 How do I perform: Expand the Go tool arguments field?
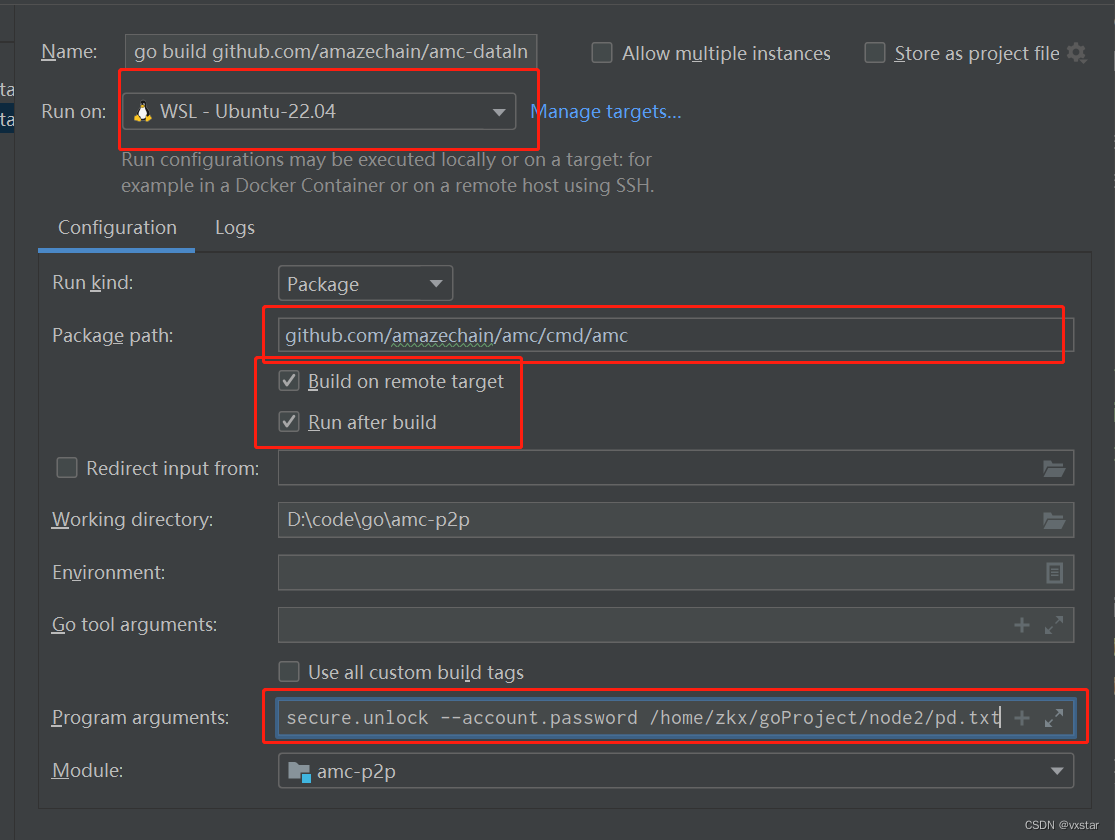(x=1054, y=625)
